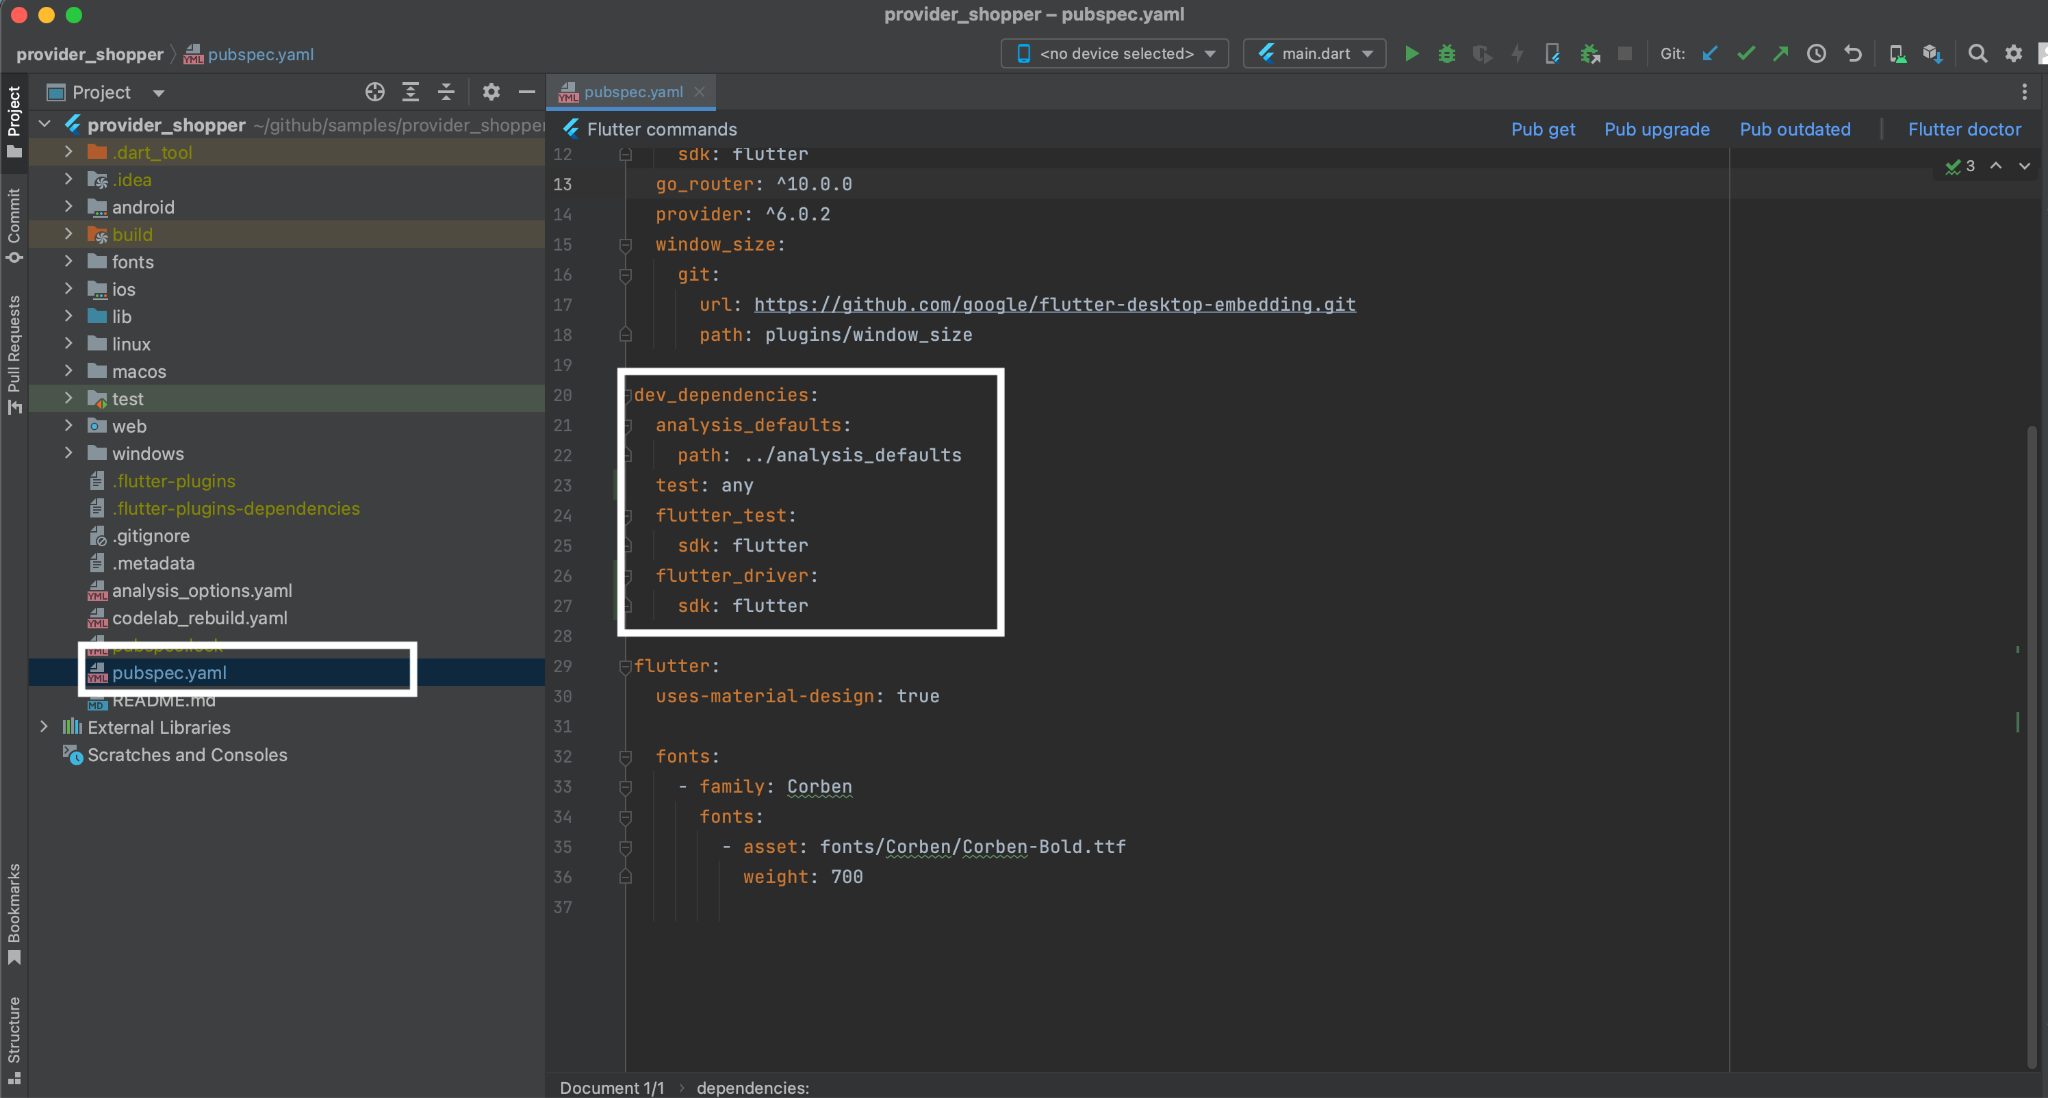The image size is (2048, 1098).
Task: Fold the flutter block on line 29
Action: coord(625,667)
